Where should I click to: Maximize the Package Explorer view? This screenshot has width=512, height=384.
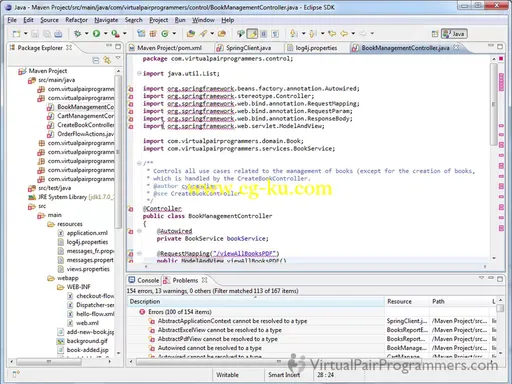point(118,46)
